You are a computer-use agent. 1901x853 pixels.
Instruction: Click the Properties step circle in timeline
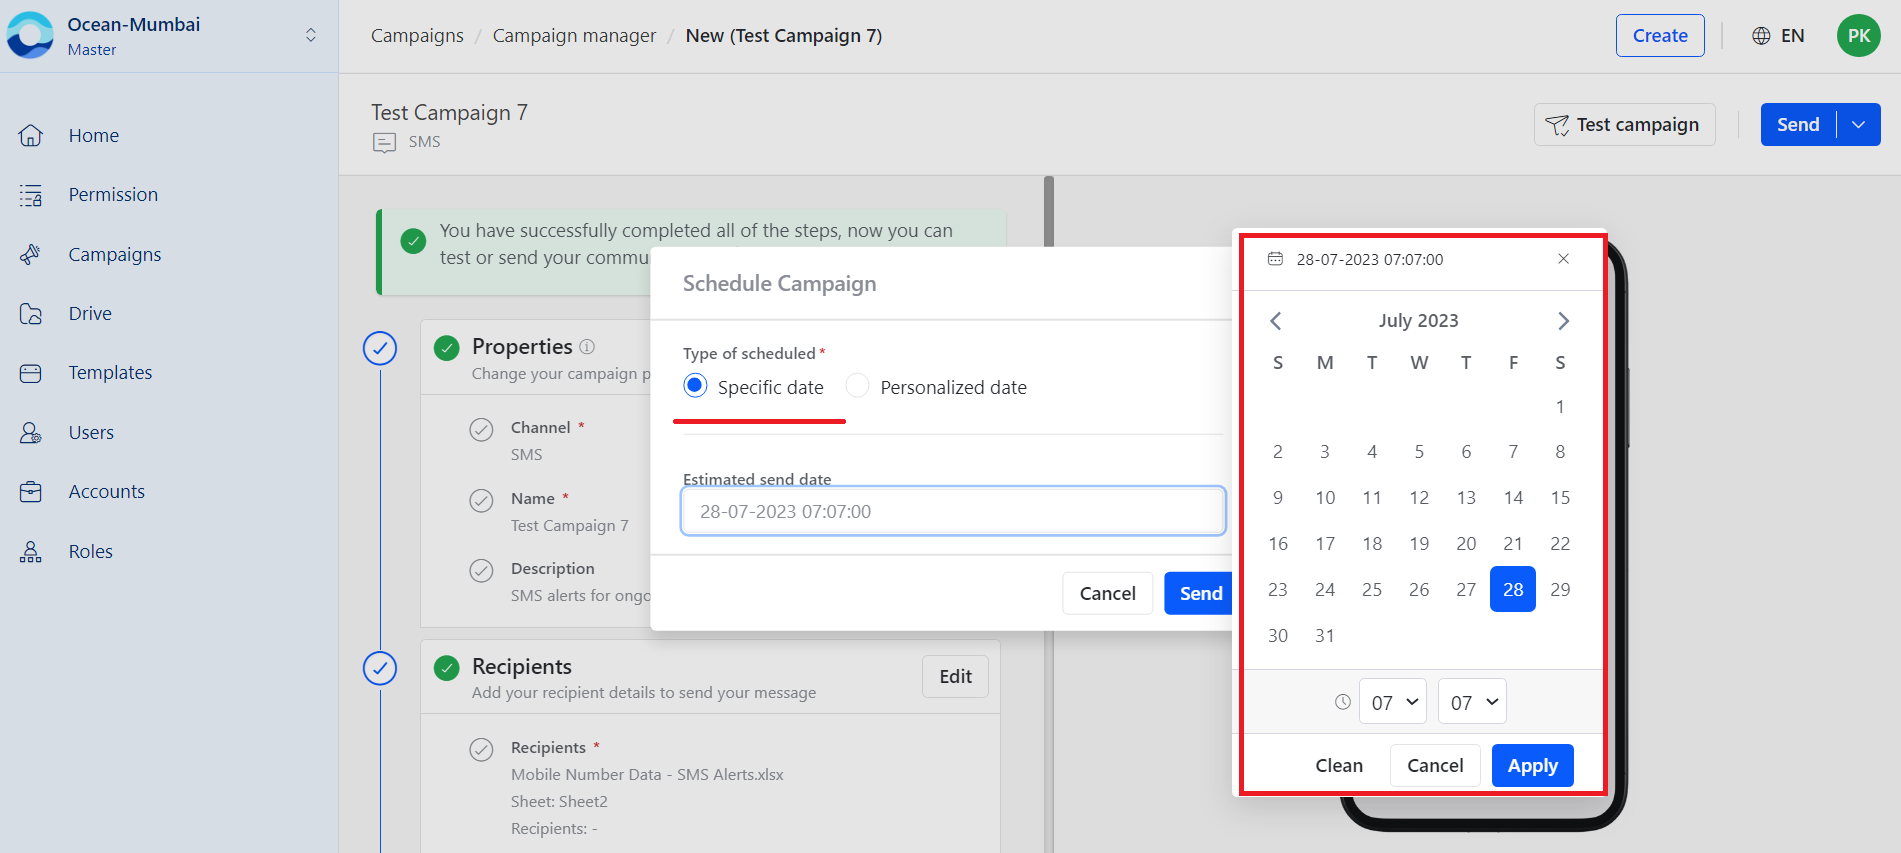click(x=380, y=348)
